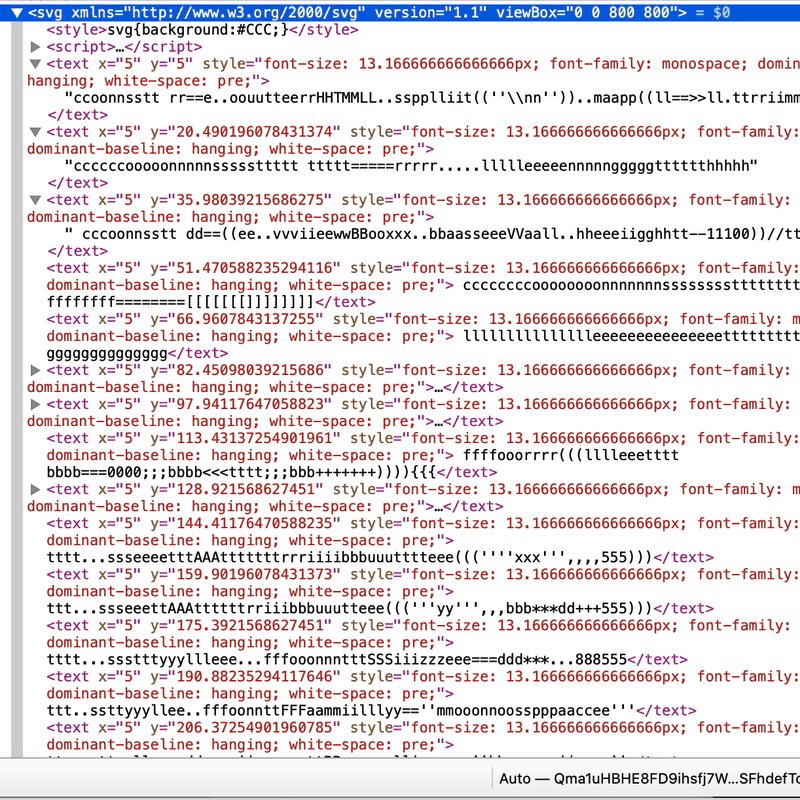
Task: Click the closing text tag under y="20.490196078431374" node
Action: [78, 183]
